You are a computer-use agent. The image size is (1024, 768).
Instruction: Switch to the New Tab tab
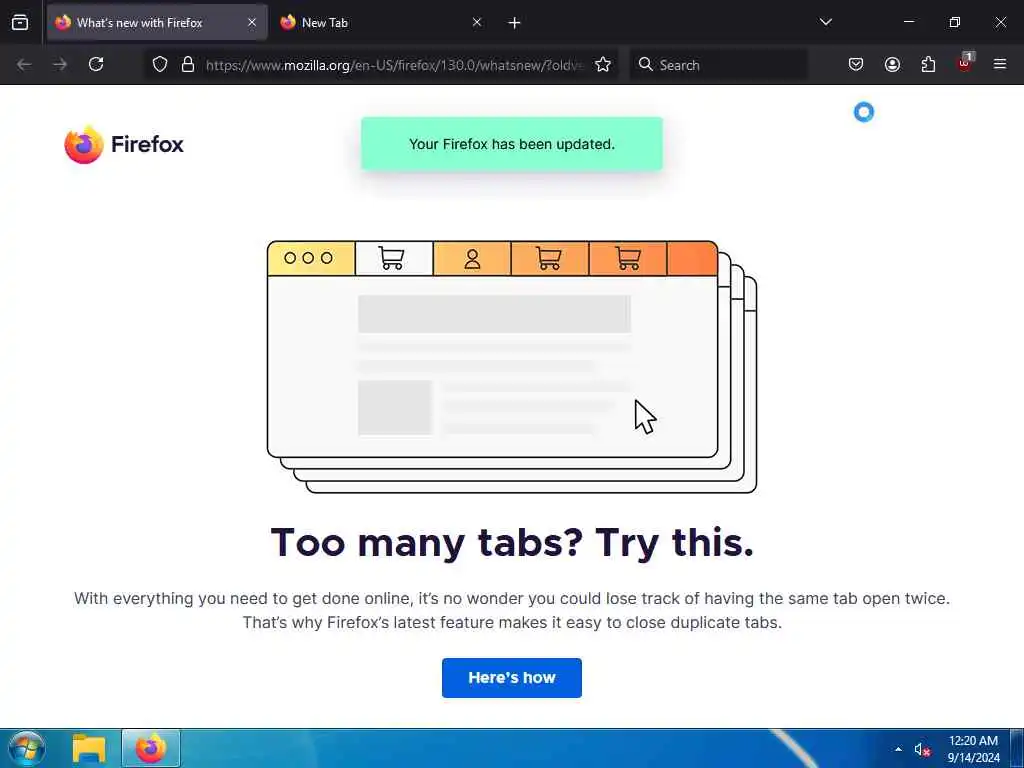coord(381,23)
